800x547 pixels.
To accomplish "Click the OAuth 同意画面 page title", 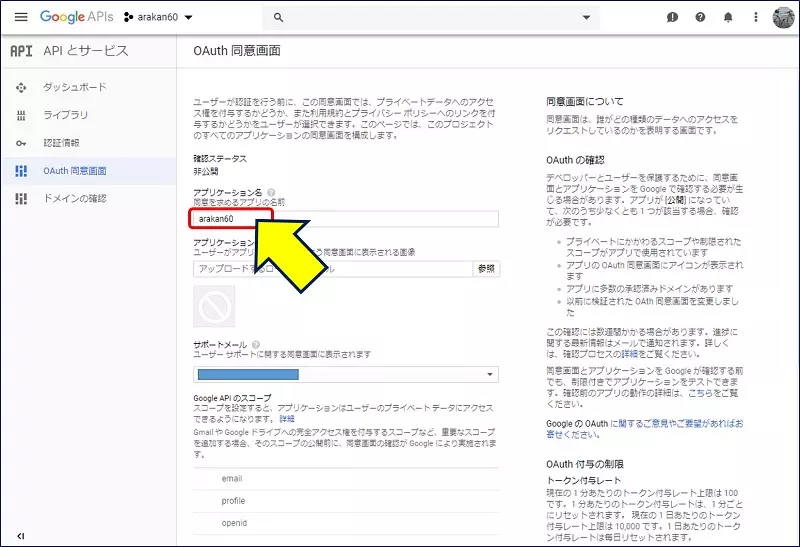I will tap(237, 51).
